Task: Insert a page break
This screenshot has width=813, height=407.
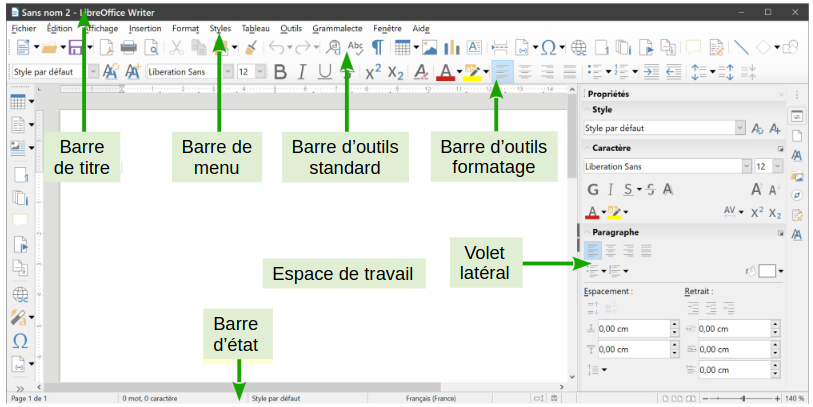Action: [500, 48]
